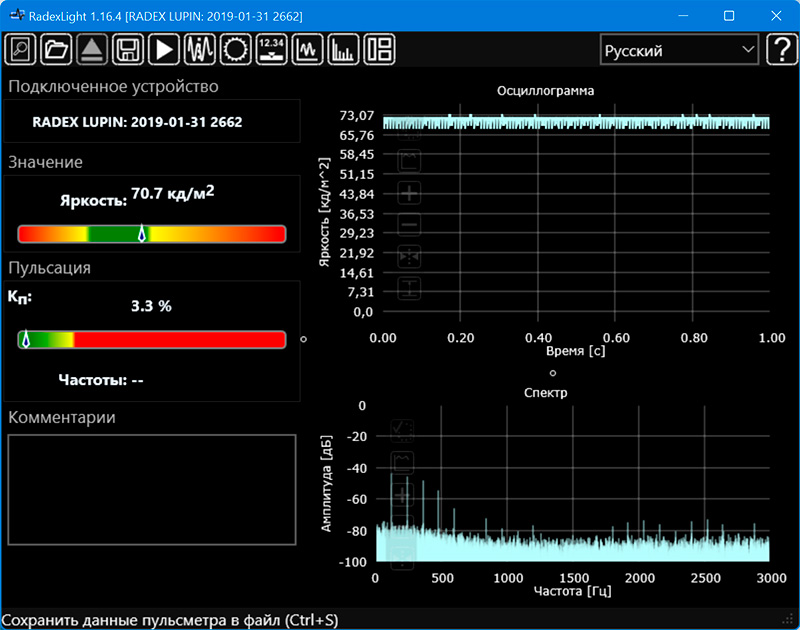Toggle the spectrum bar chart icon

[344, 49]
